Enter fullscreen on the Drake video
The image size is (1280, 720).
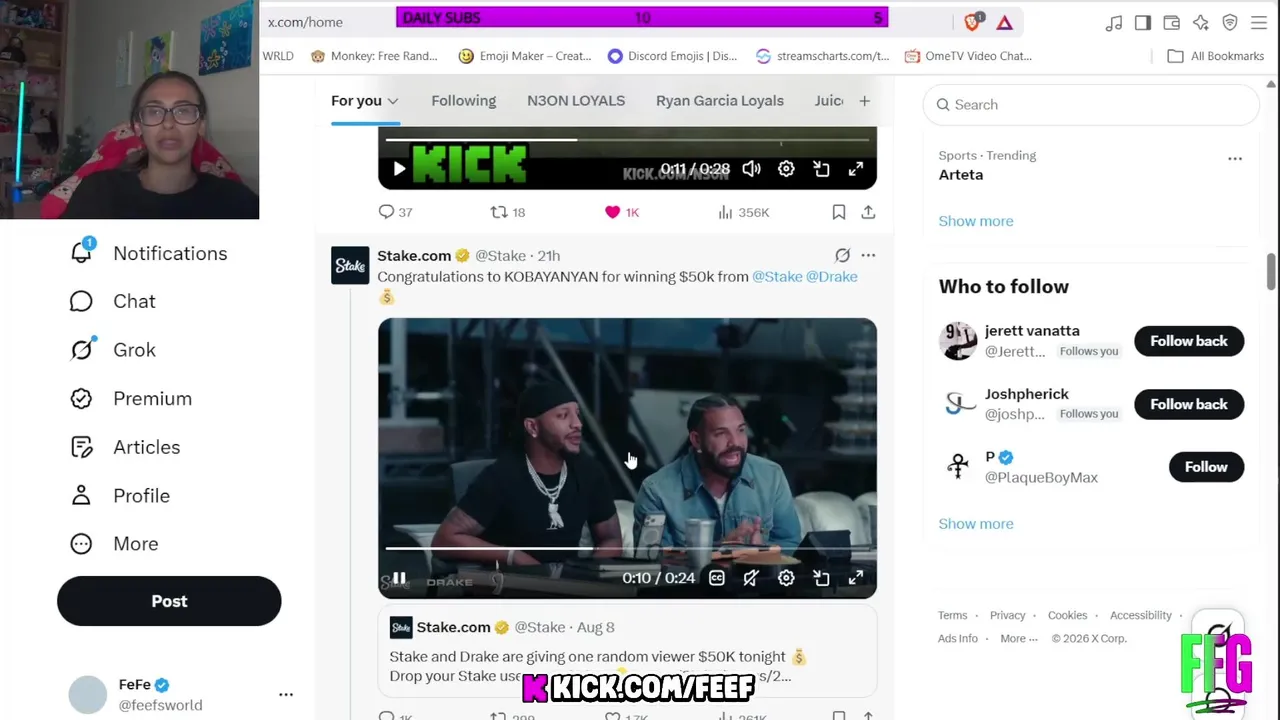[x=856, y=578]
